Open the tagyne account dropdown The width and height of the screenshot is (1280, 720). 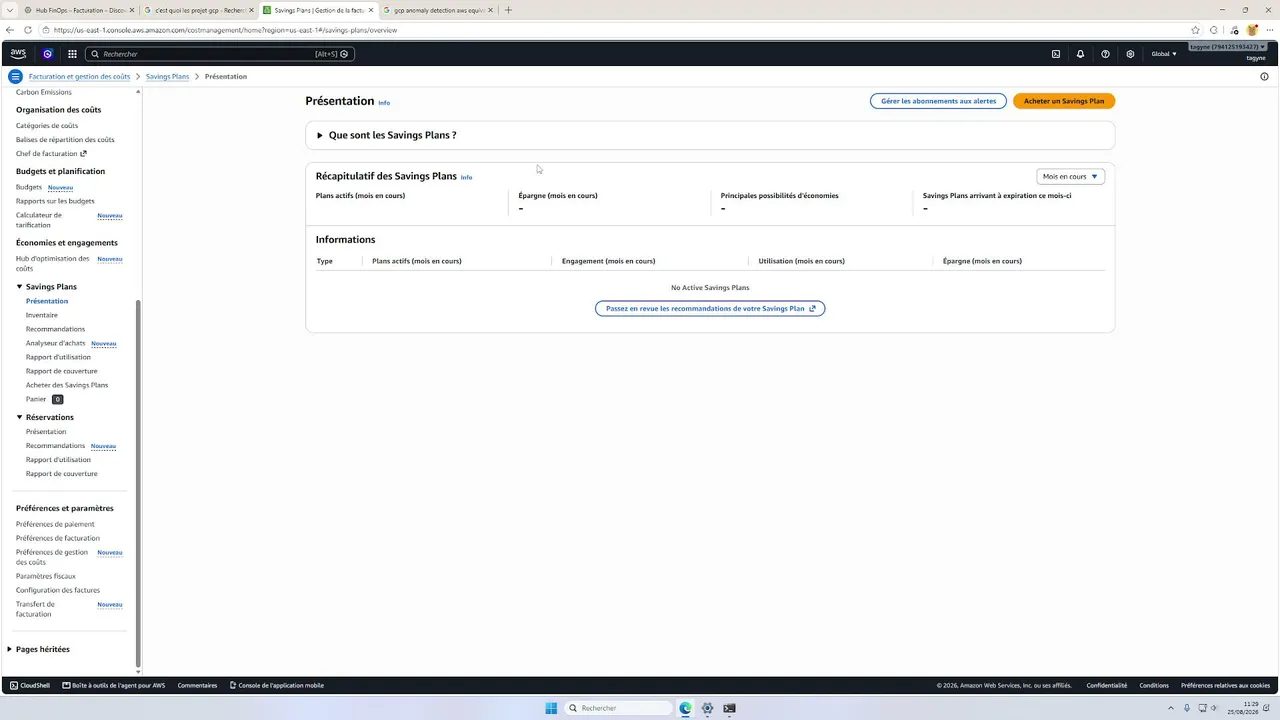point(1229,47)
